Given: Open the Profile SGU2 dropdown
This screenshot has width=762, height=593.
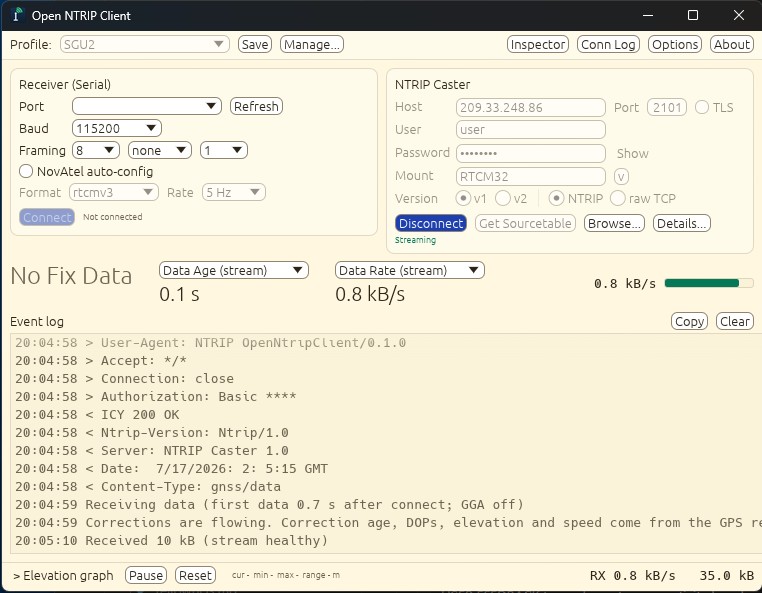Looking at the screenshot, I should [x=144, y=44].
